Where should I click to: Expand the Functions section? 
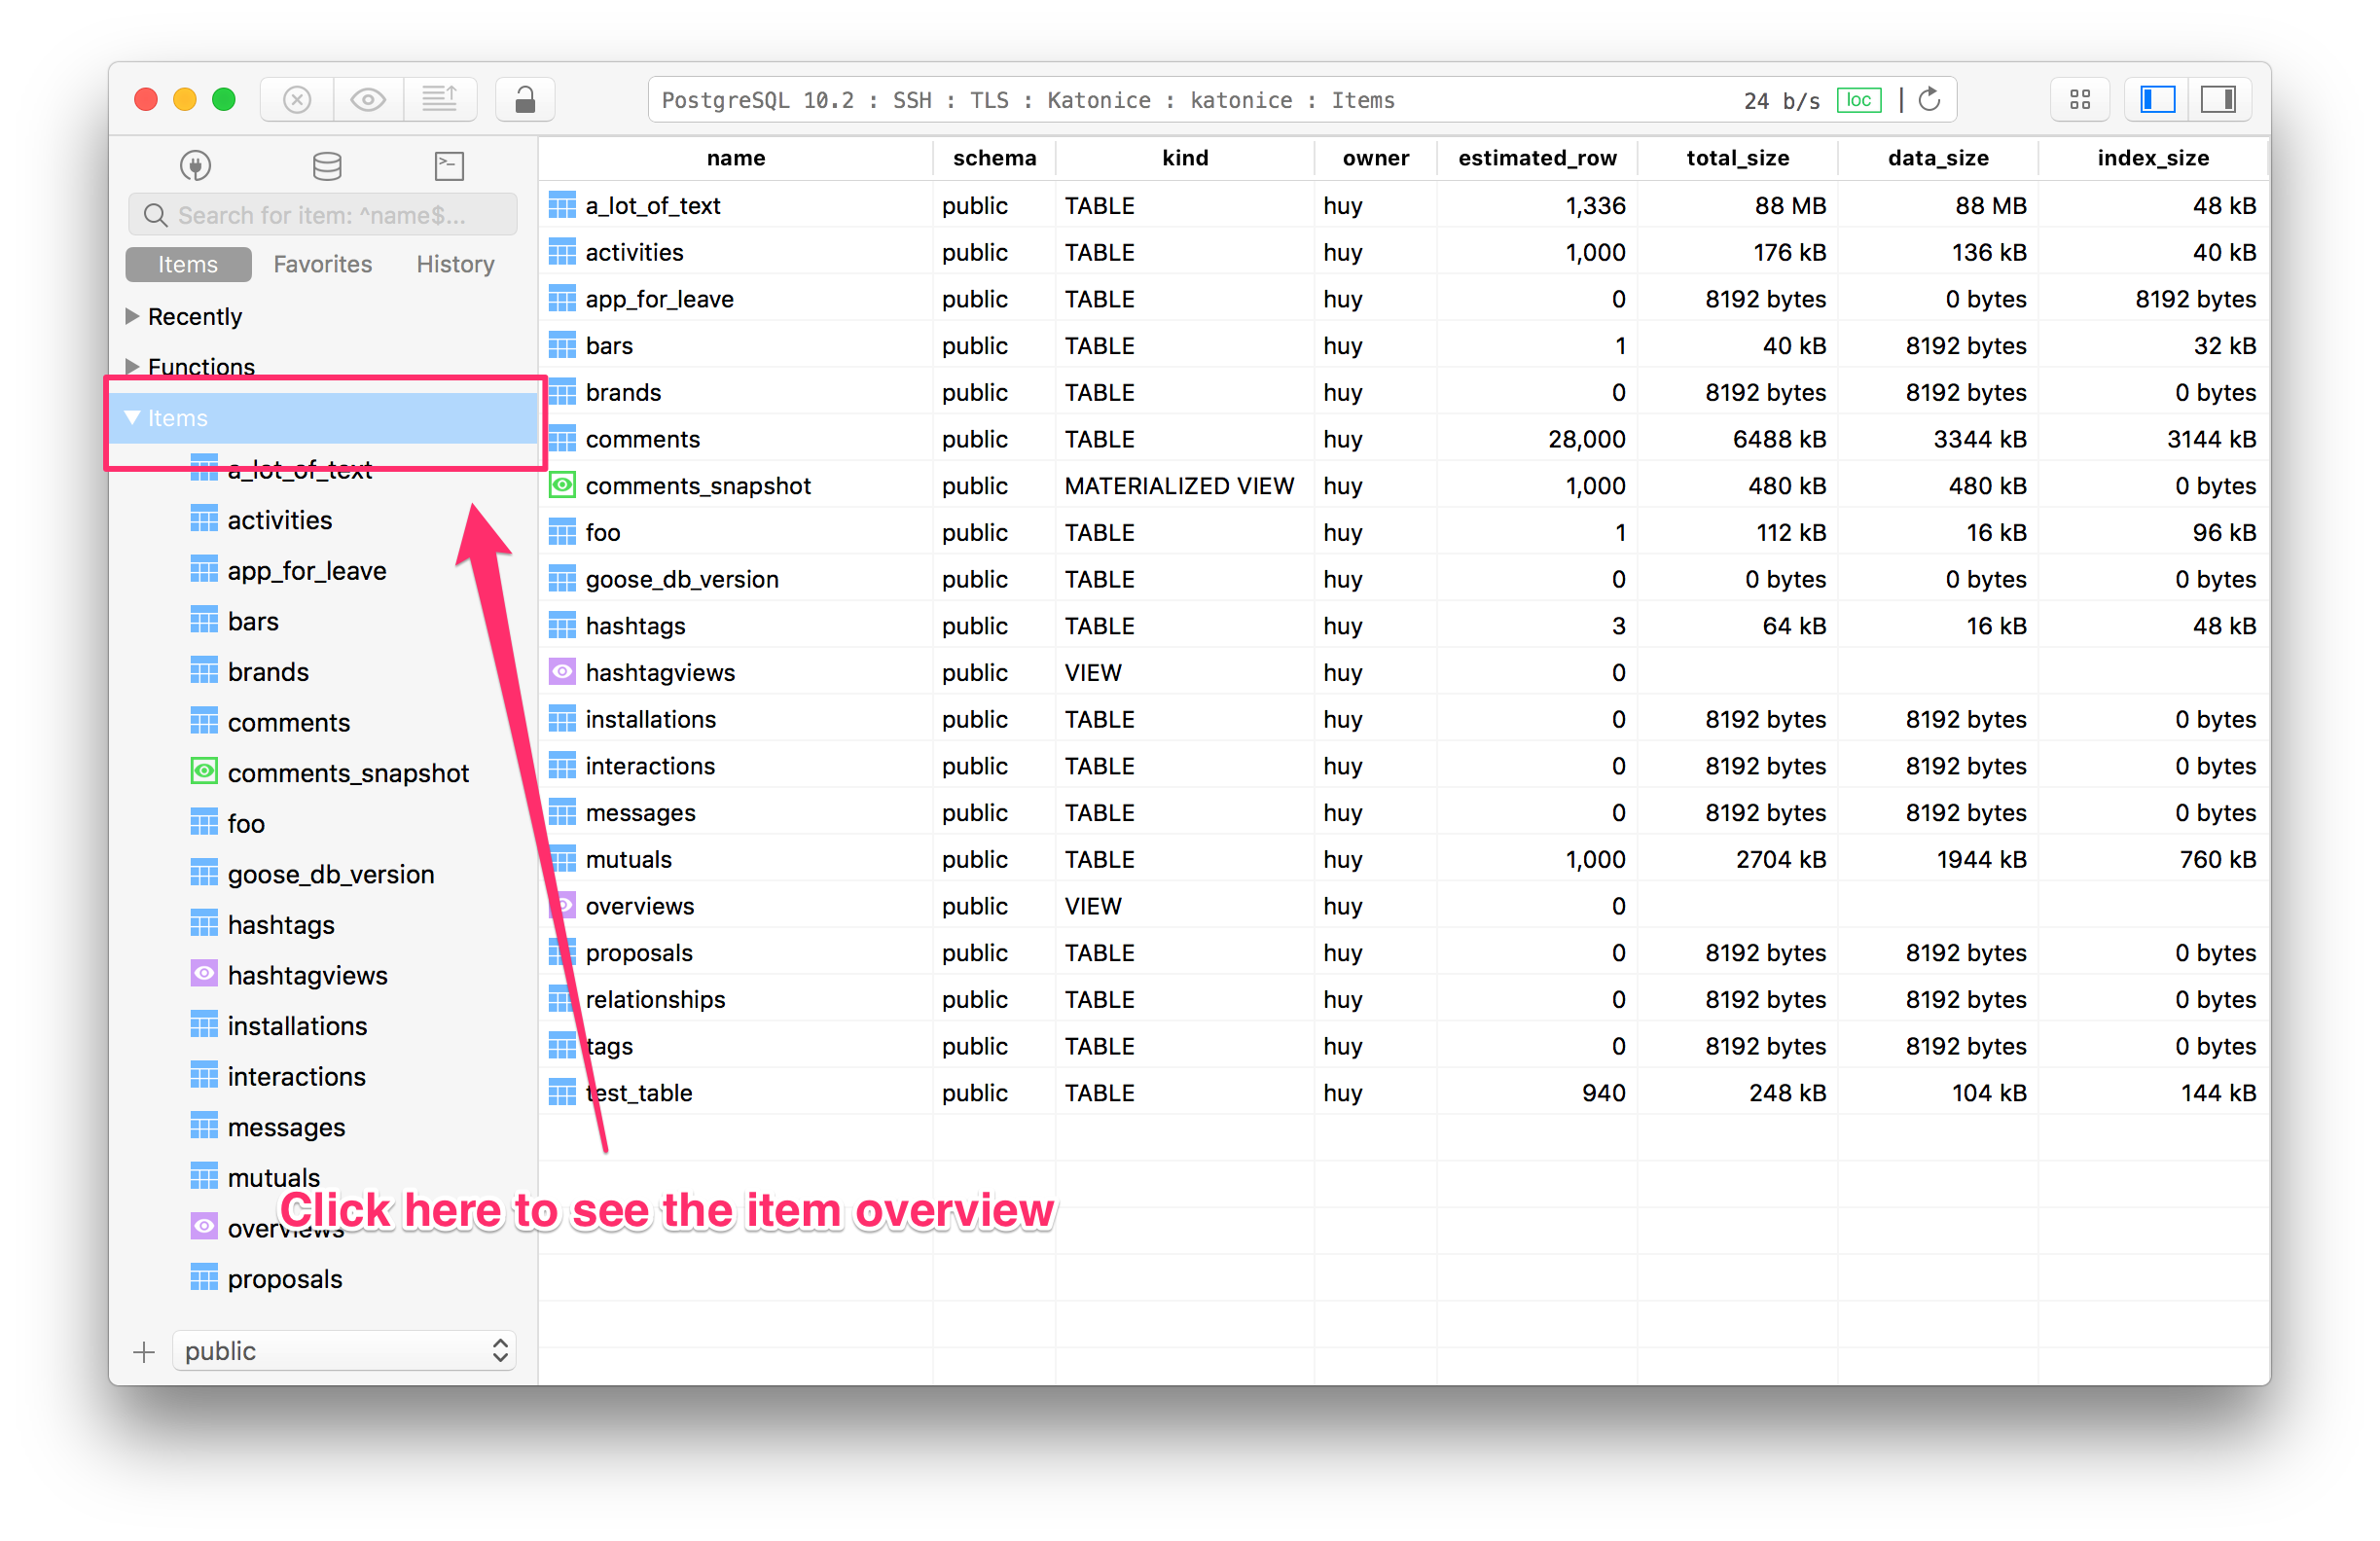(131, 366)
